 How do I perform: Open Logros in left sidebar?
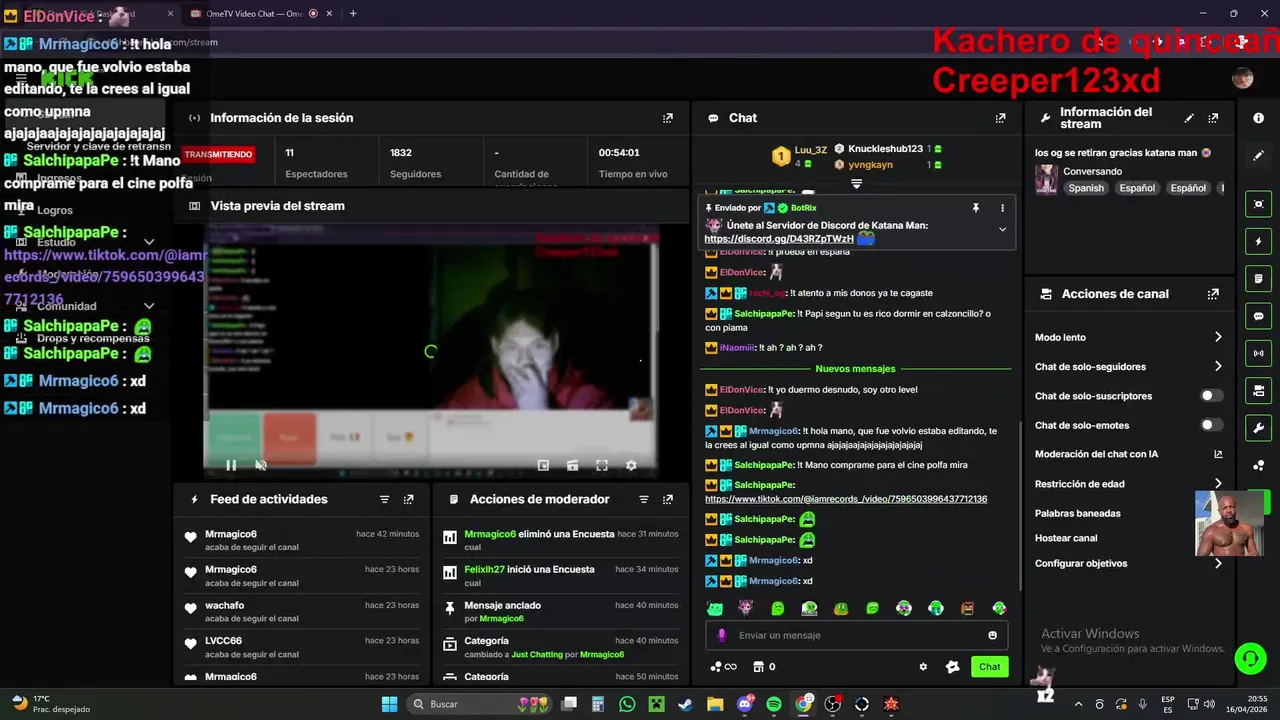tap(55, 210)
